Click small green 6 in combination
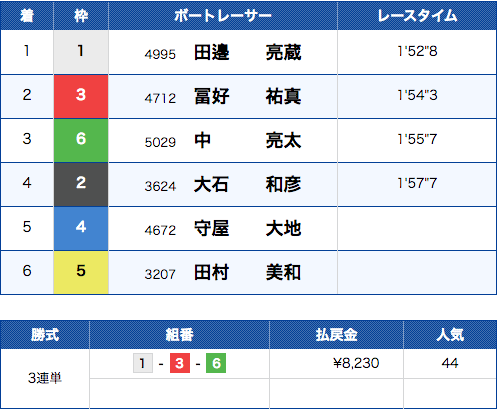 pos(216,363)
